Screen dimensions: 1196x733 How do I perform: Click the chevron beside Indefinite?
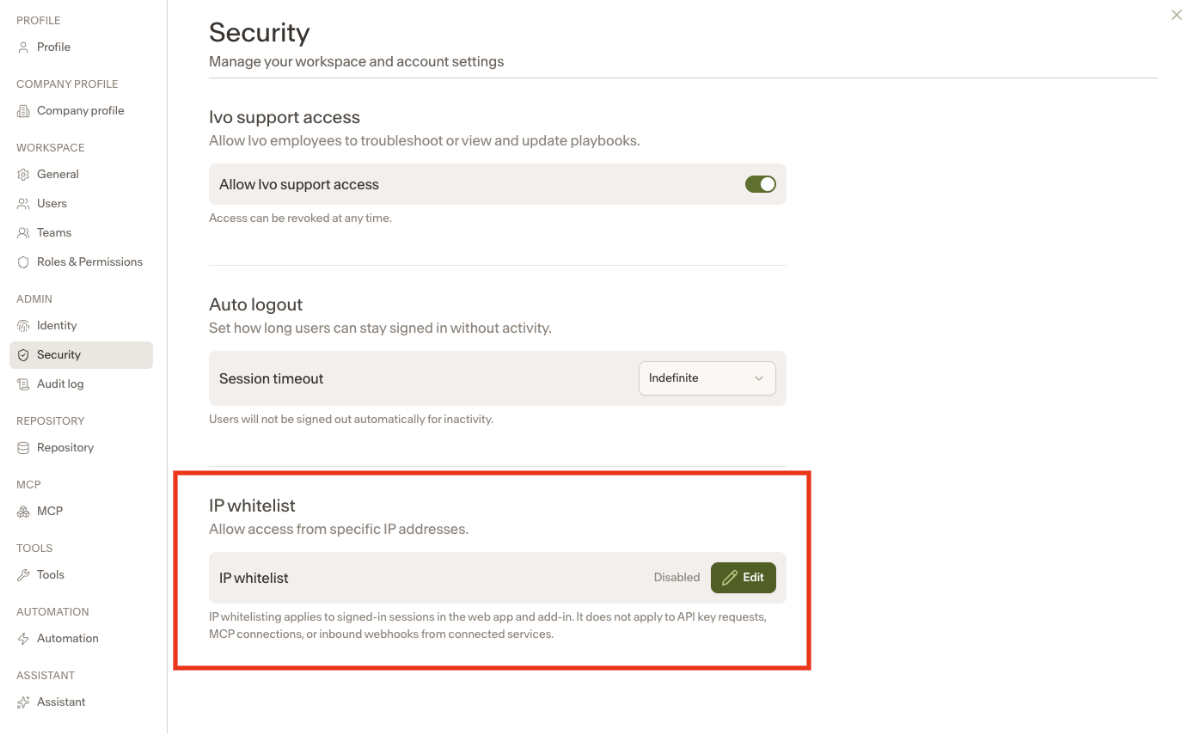(758, 378)
